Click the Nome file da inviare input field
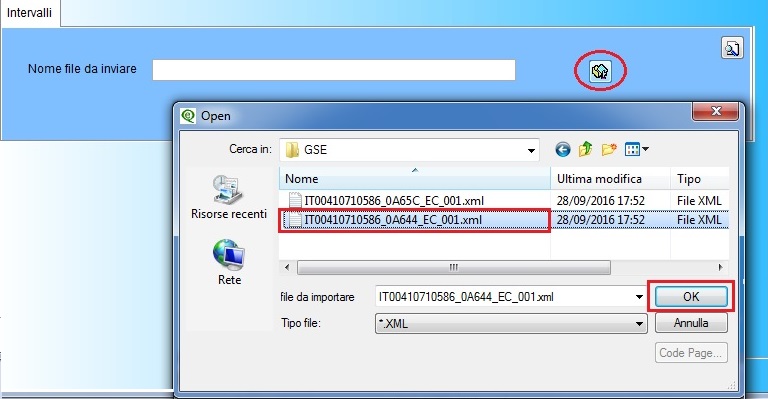This screenshot has height=399, width=768. coord(334,70)
